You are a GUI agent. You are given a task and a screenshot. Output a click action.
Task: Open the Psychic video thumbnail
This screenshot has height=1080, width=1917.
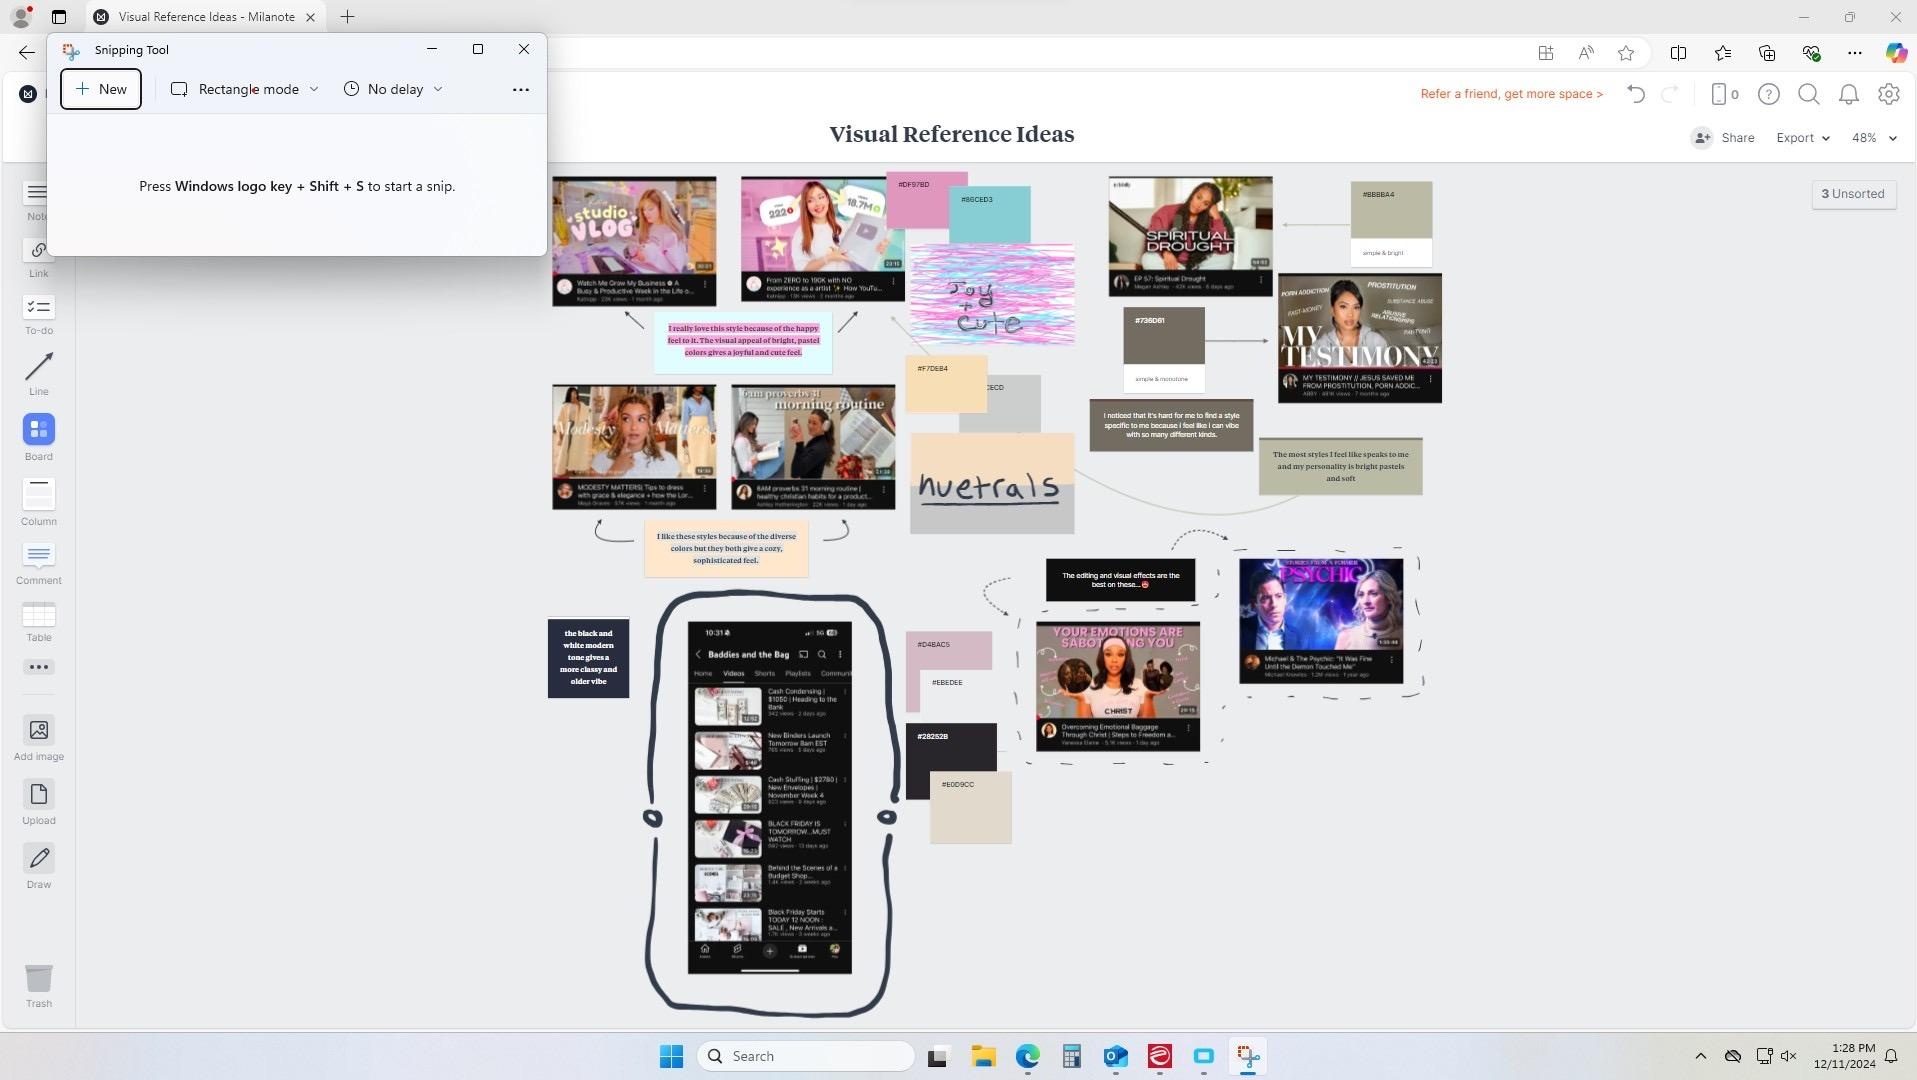(1321, 621)
